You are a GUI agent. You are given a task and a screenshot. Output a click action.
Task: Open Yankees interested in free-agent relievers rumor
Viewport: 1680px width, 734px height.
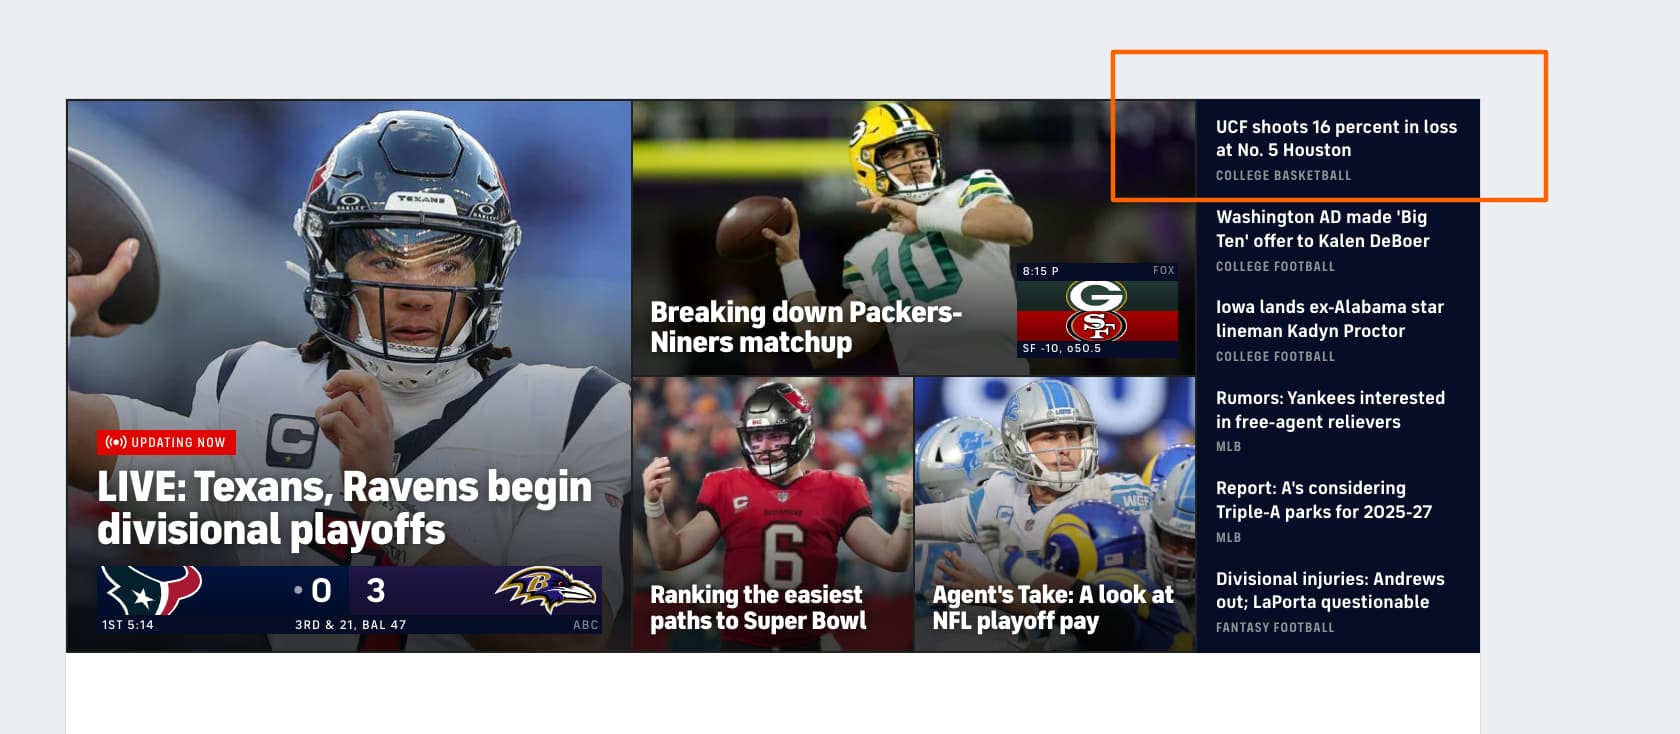click(1330, 410)
